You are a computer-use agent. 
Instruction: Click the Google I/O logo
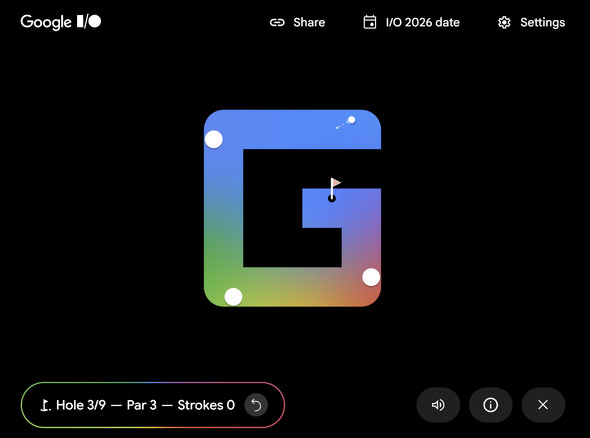coord(61,22)
